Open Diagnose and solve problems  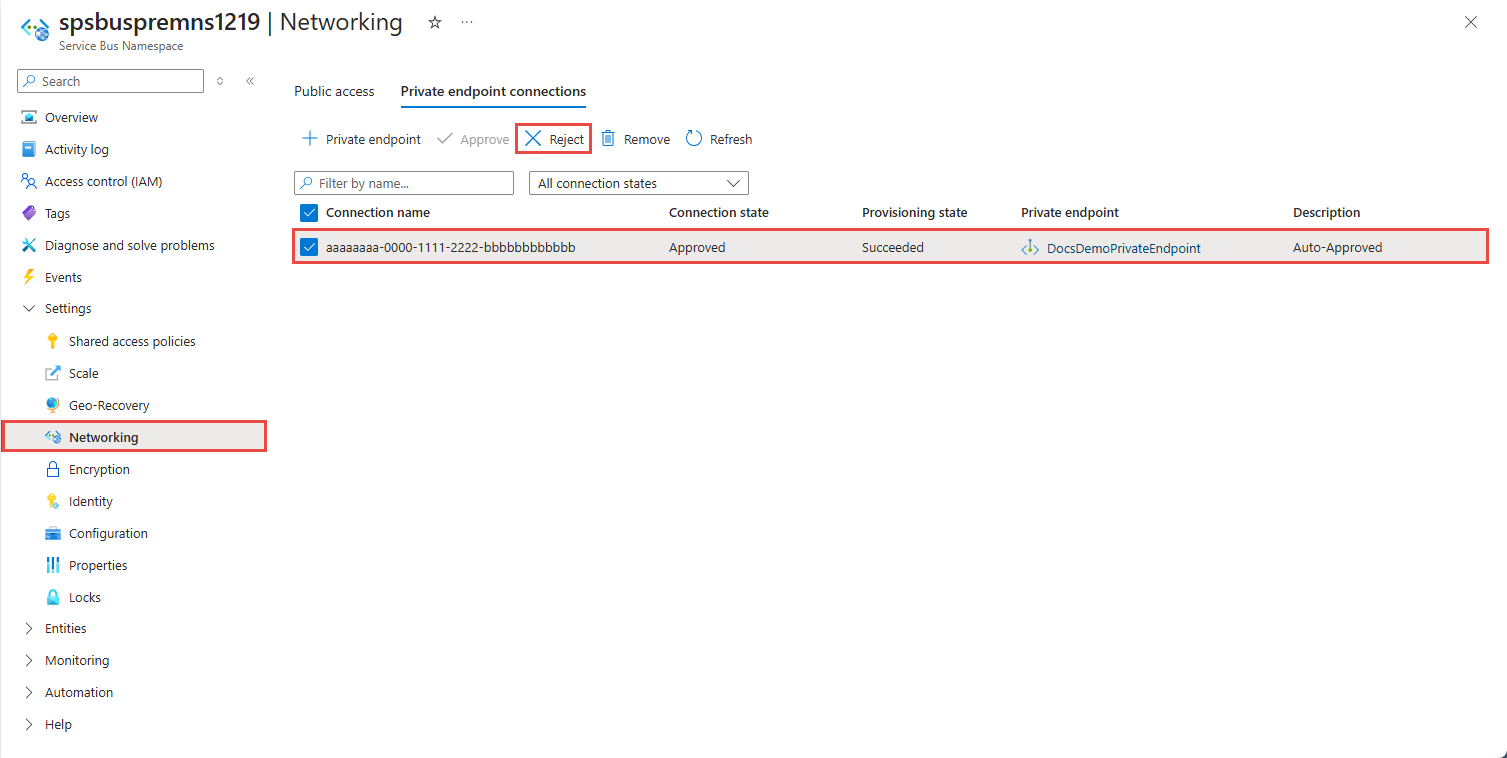point(130,245)
